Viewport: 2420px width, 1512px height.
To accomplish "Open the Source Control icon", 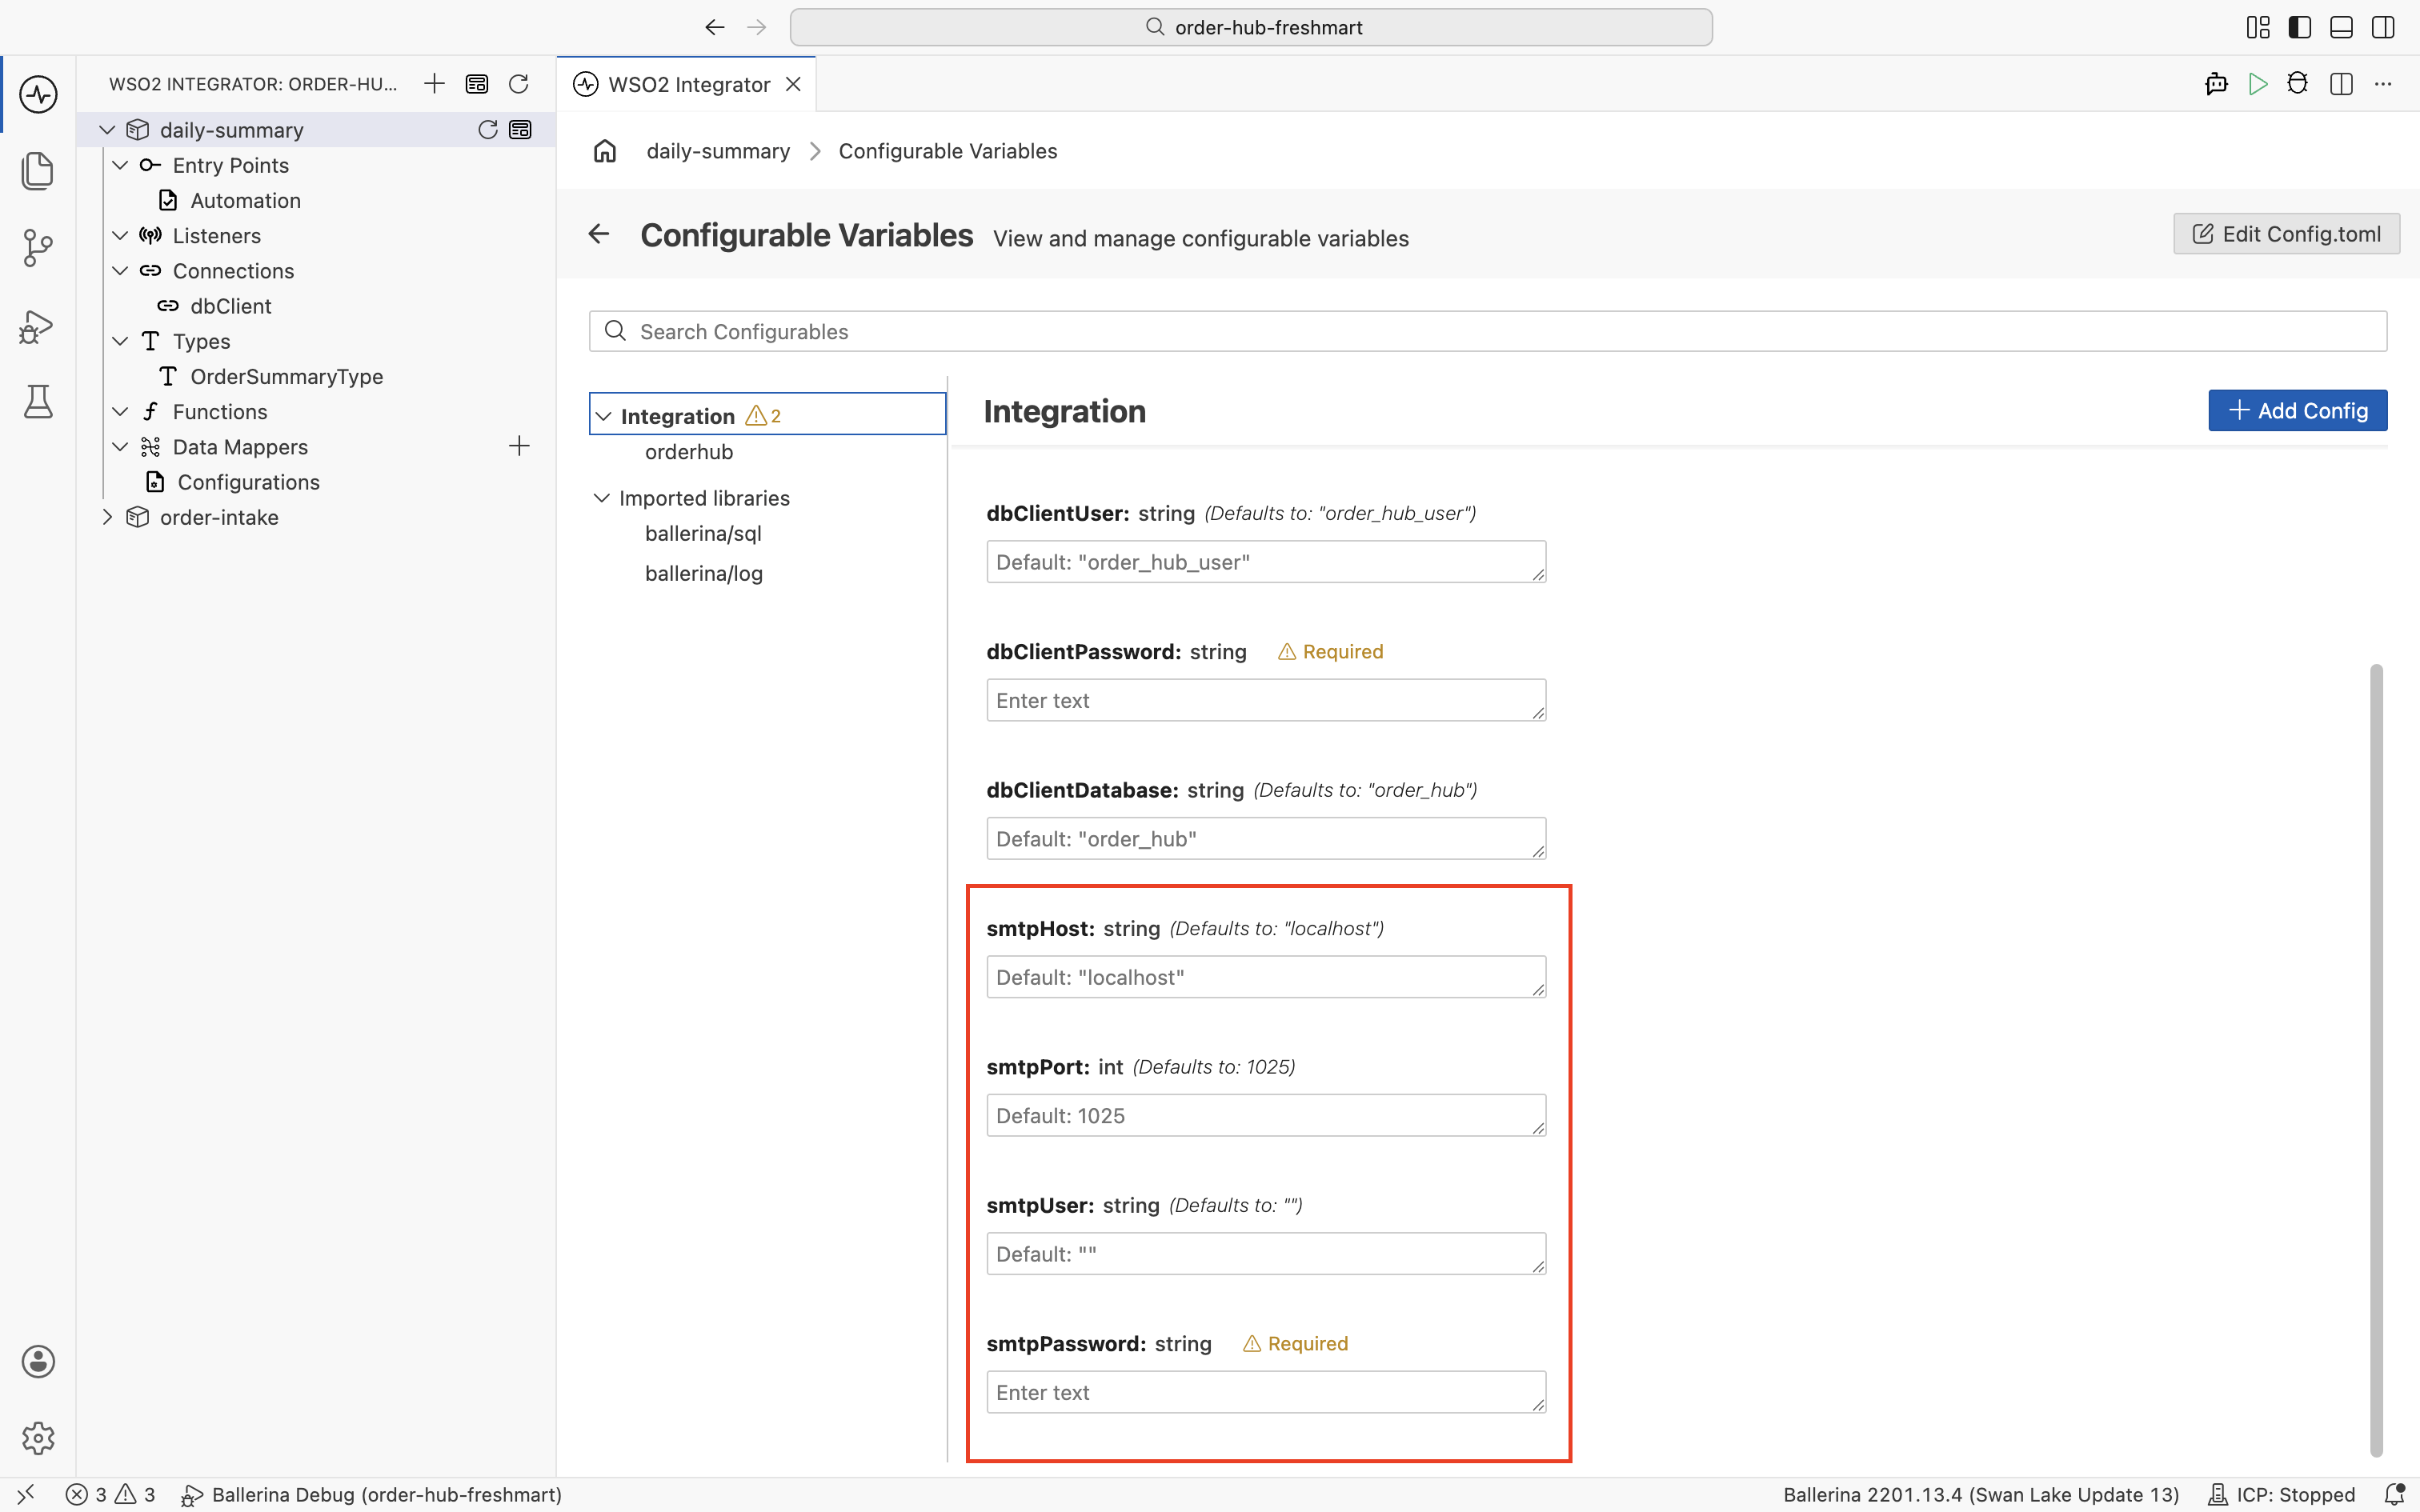I will [38, 248].
